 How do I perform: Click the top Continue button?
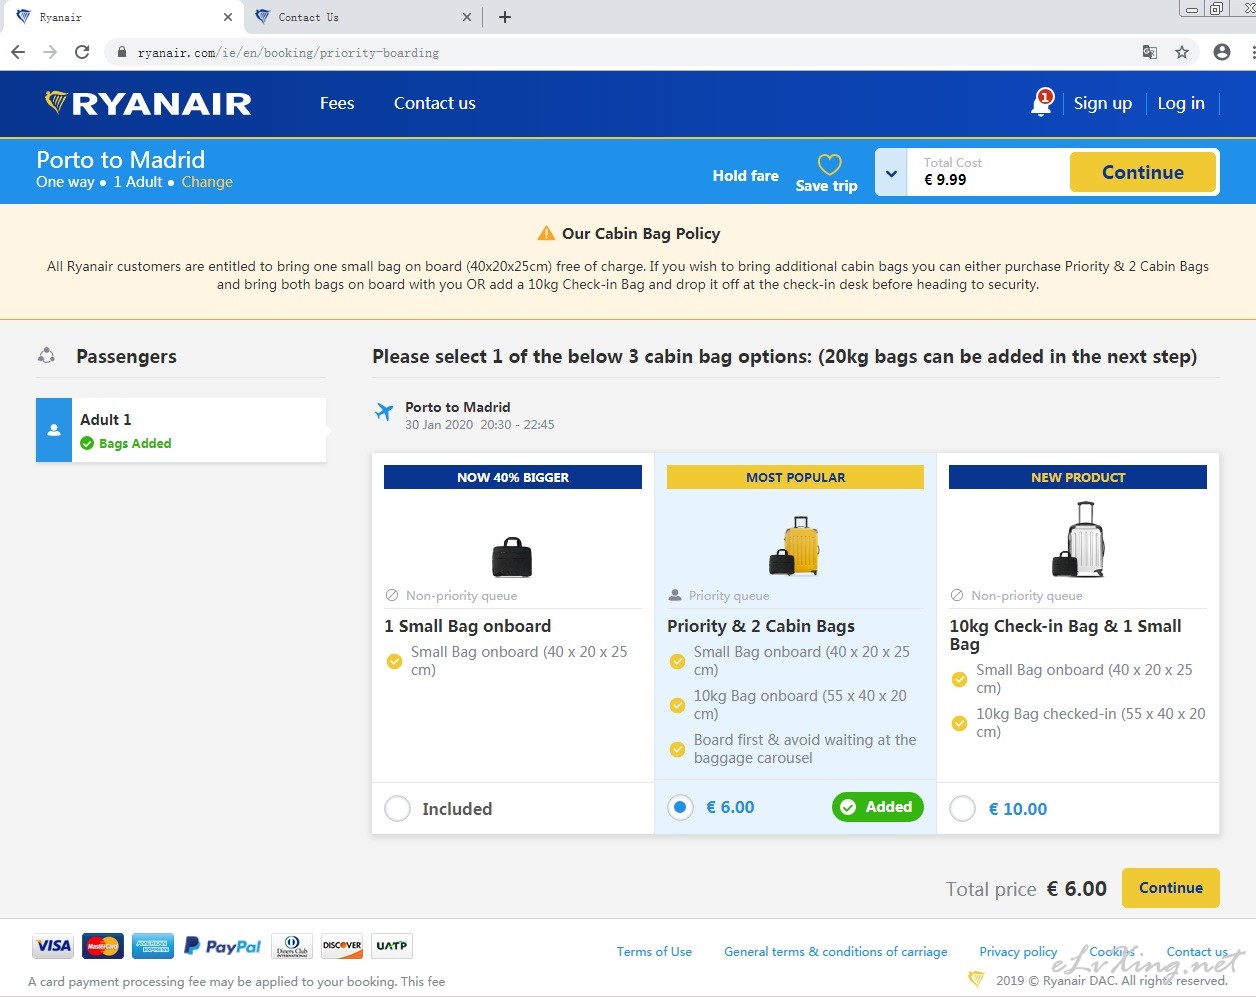point(1143,172)
